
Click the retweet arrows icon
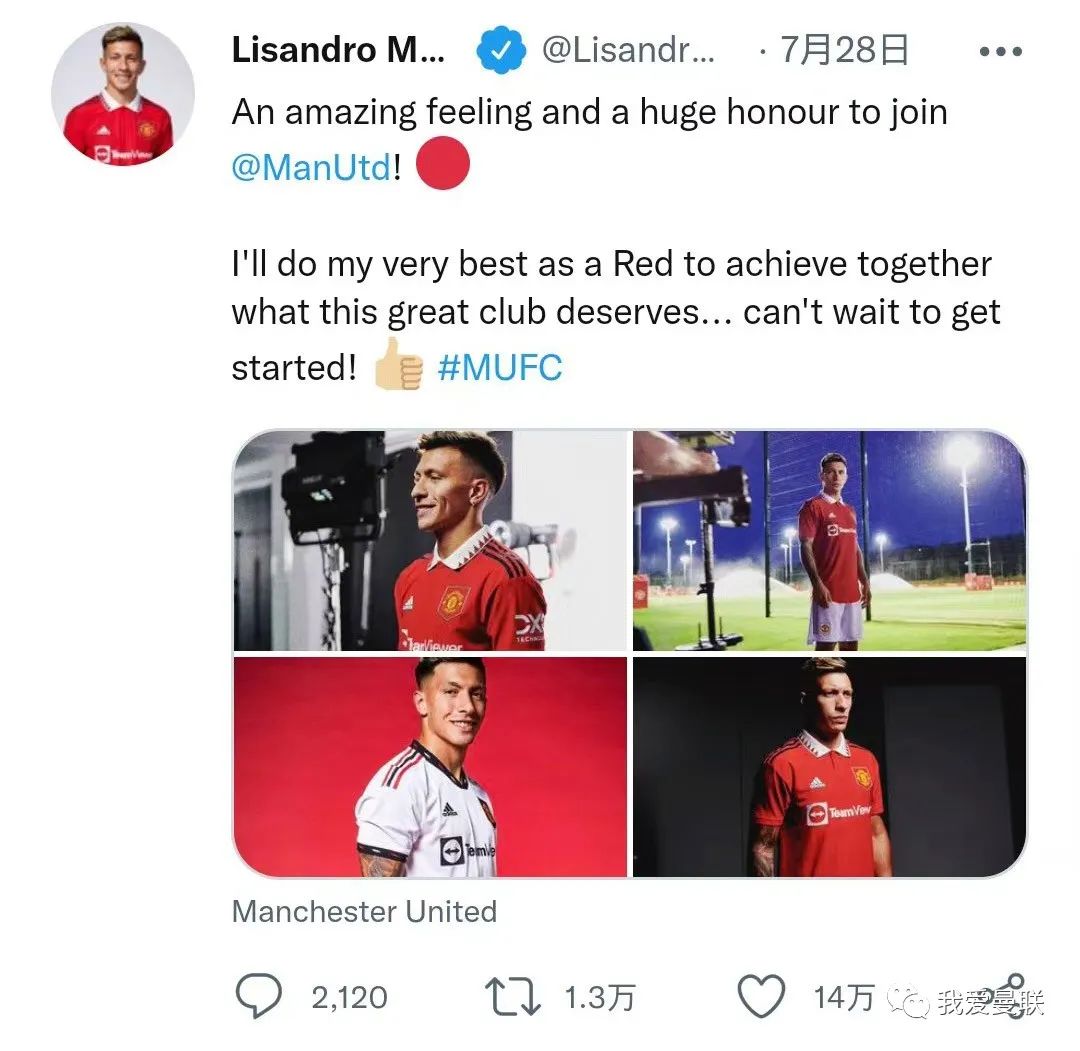512,997
